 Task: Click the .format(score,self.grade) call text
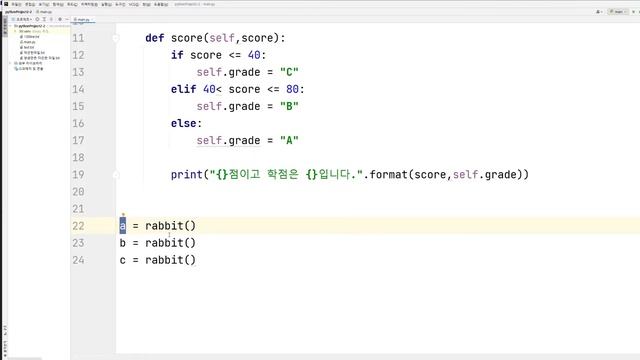446,175
